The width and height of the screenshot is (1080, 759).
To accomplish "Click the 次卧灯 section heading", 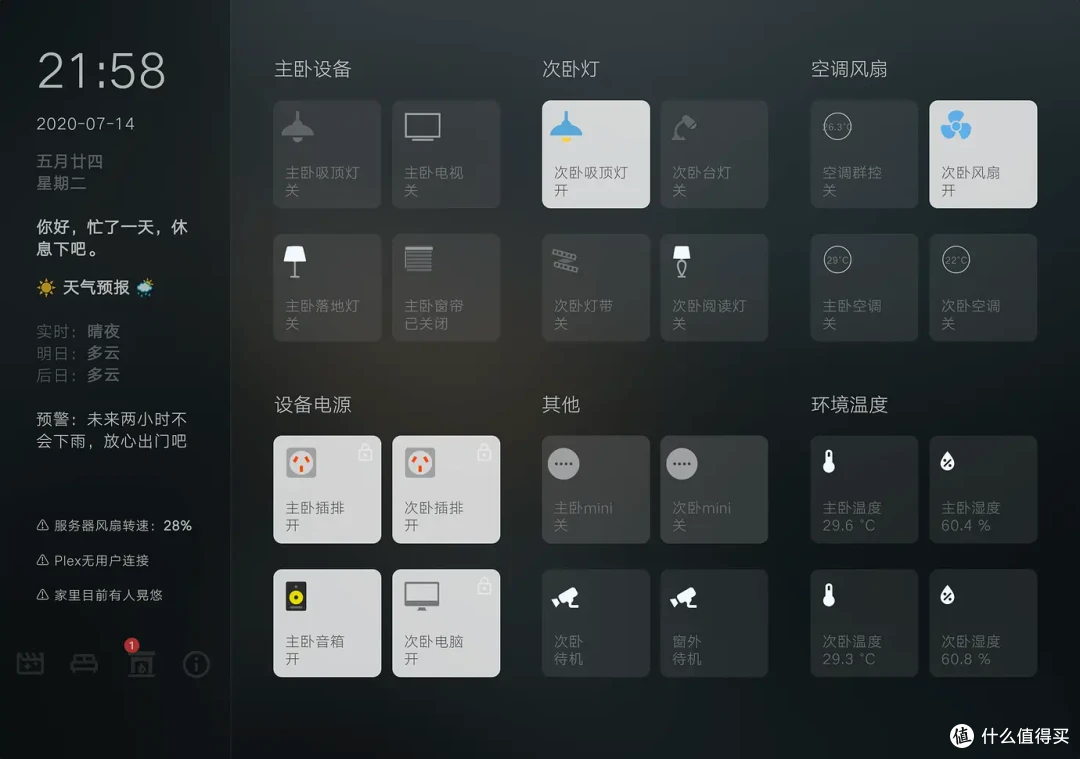I will [x=571, y=69].
